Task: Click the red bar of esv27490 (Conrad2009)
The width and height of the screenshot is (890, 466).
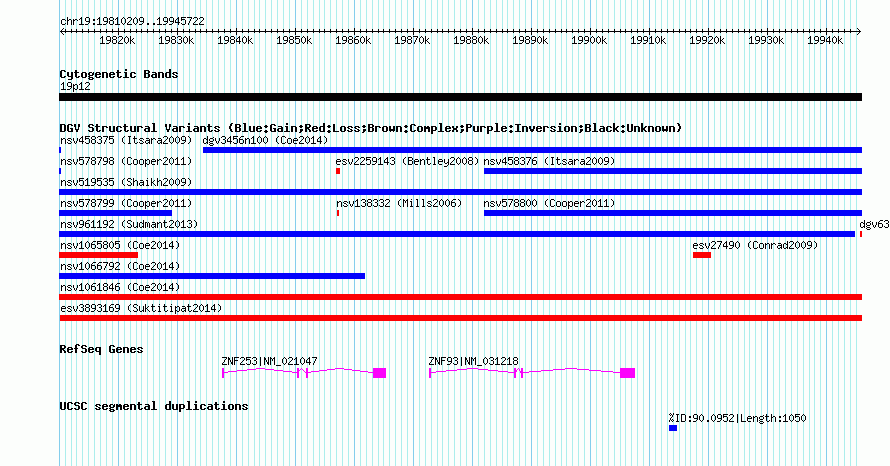Action: point(702,255)
